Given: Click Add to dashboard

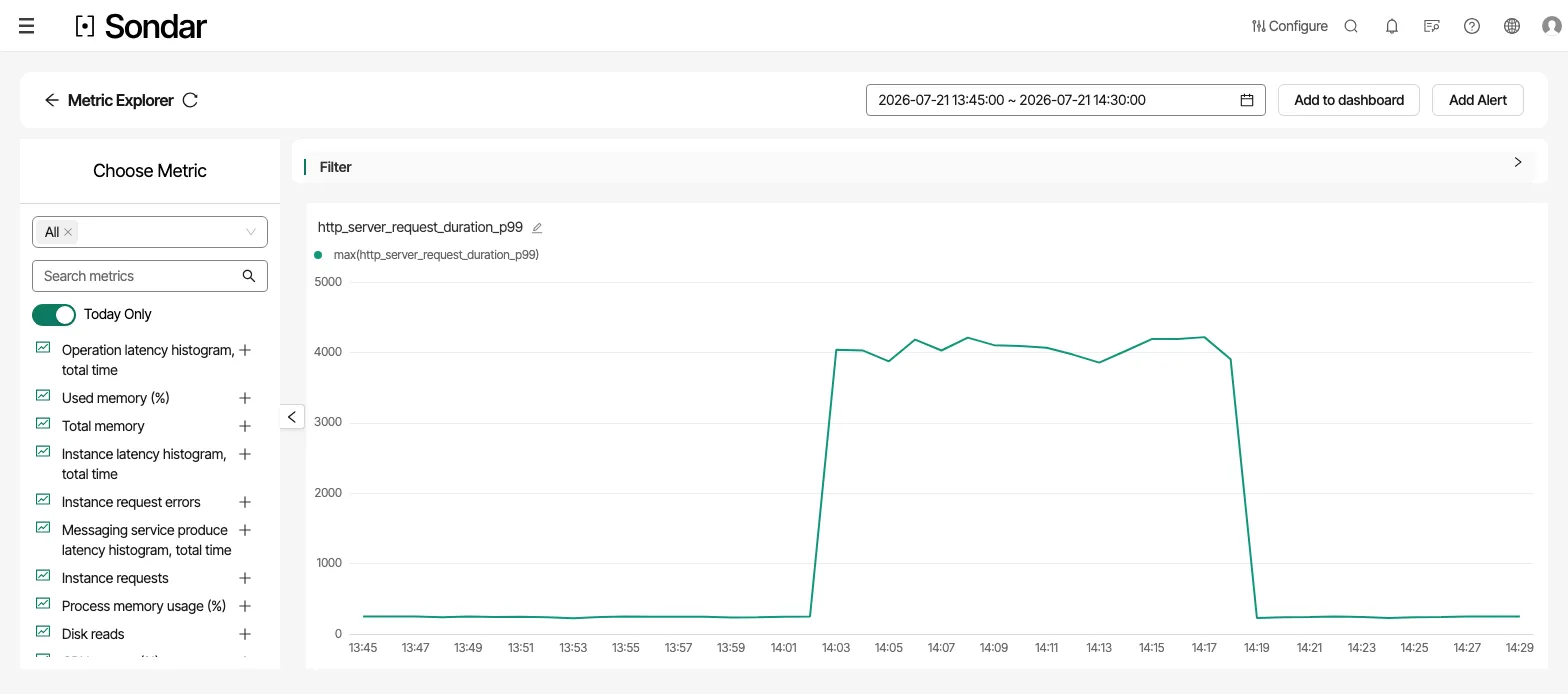Looking at the screenshot, I should tap(1349, 100).
